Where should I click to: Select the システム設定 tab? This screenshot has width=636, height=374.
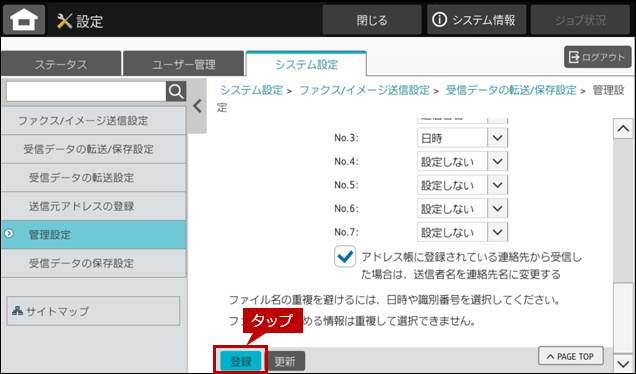[x=306, y=64]
